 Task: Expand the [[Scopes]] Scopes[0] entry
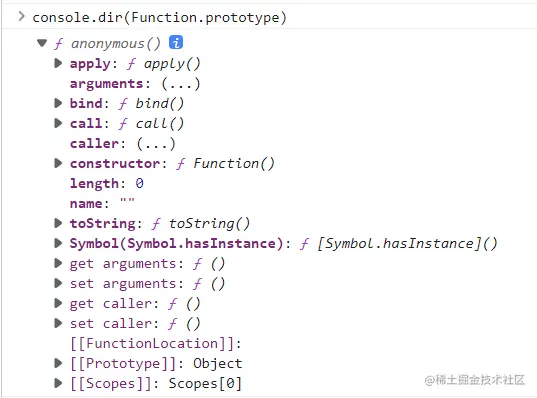point(58,383)
